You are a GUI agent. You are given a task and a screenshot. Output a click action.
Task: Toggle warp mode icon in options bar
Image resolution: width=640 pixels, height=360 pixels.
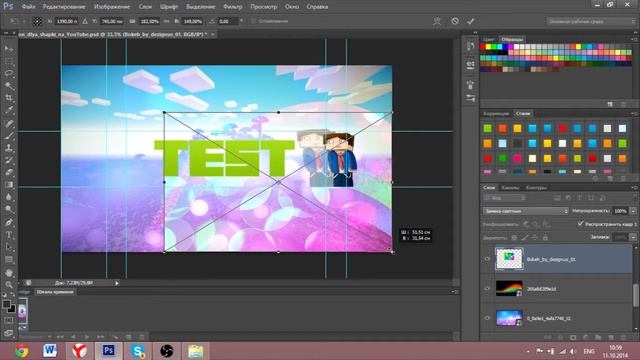[x=437, y=21]
